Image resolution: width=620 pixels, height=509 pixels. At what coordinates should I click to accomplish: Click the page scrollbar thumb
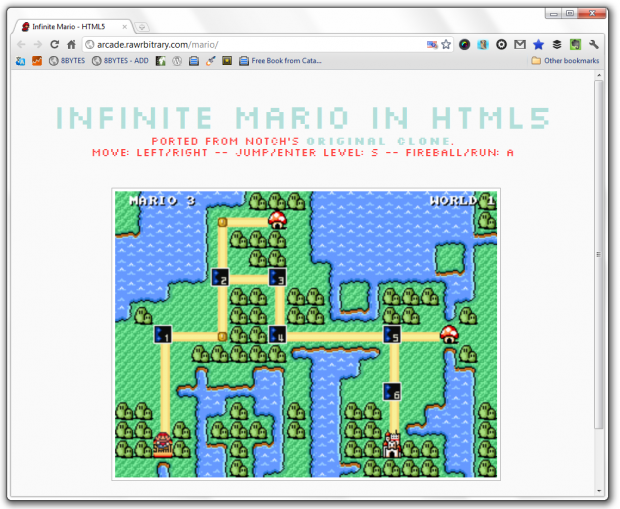(x=599, y=254)
